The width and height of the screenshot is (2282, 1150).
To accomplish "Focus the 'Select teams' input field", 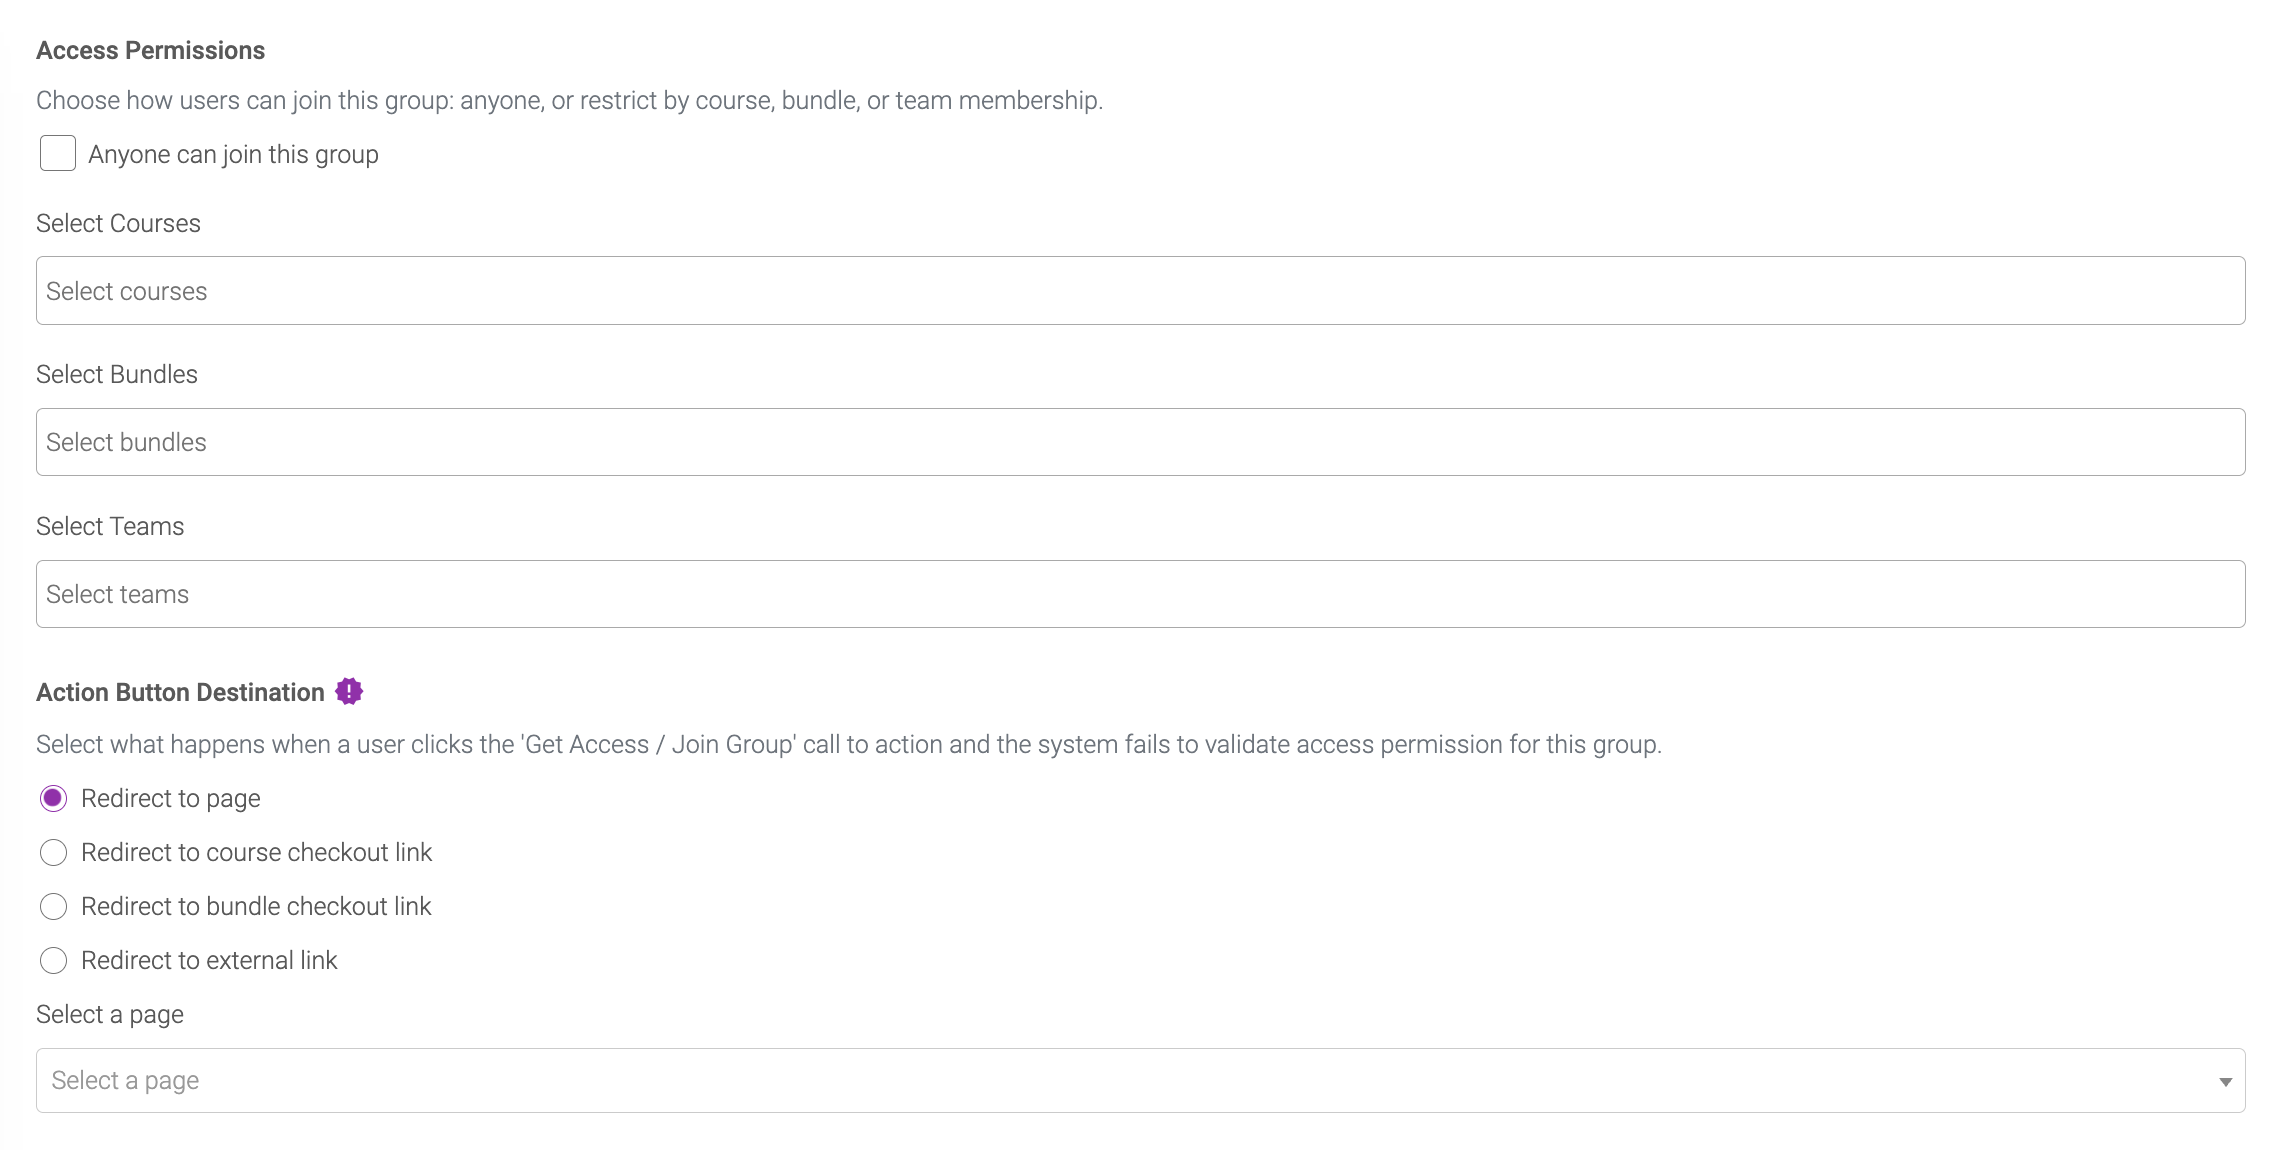I will [1141, 594].
